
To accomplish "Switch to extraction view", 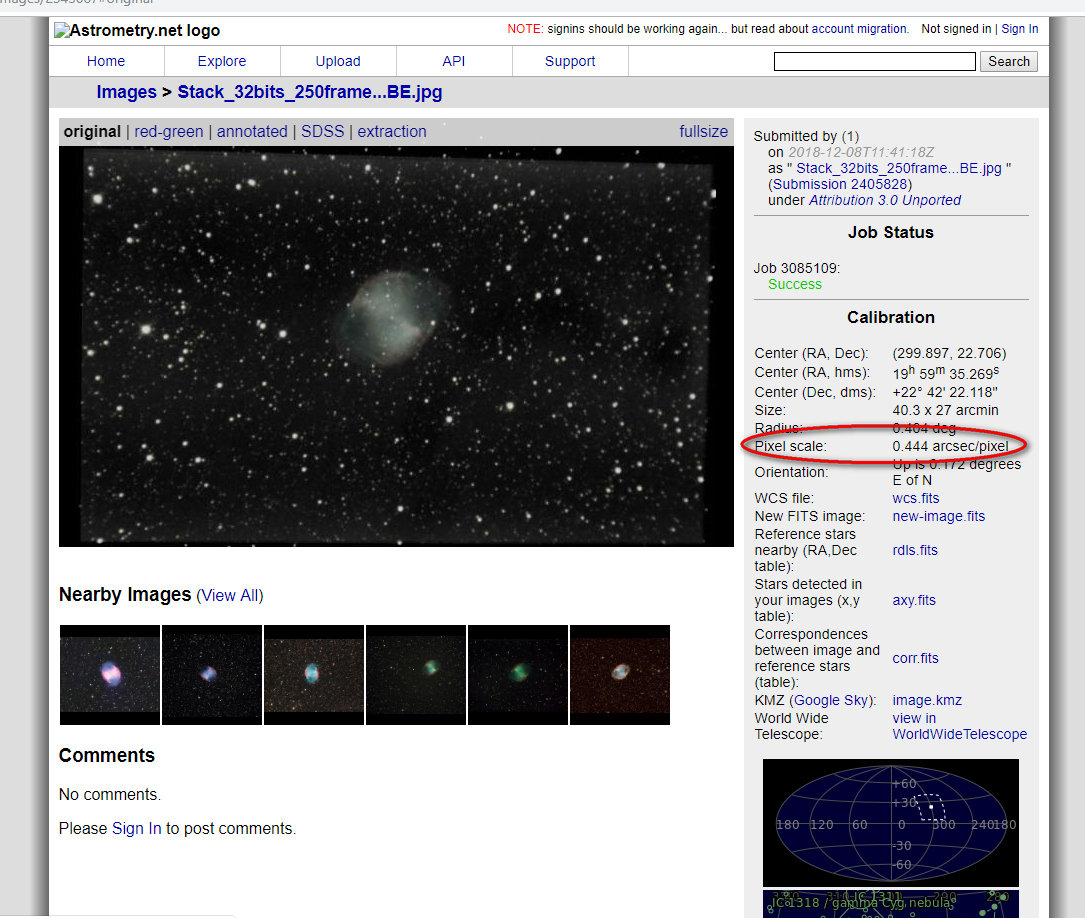I will pos(392,131).
